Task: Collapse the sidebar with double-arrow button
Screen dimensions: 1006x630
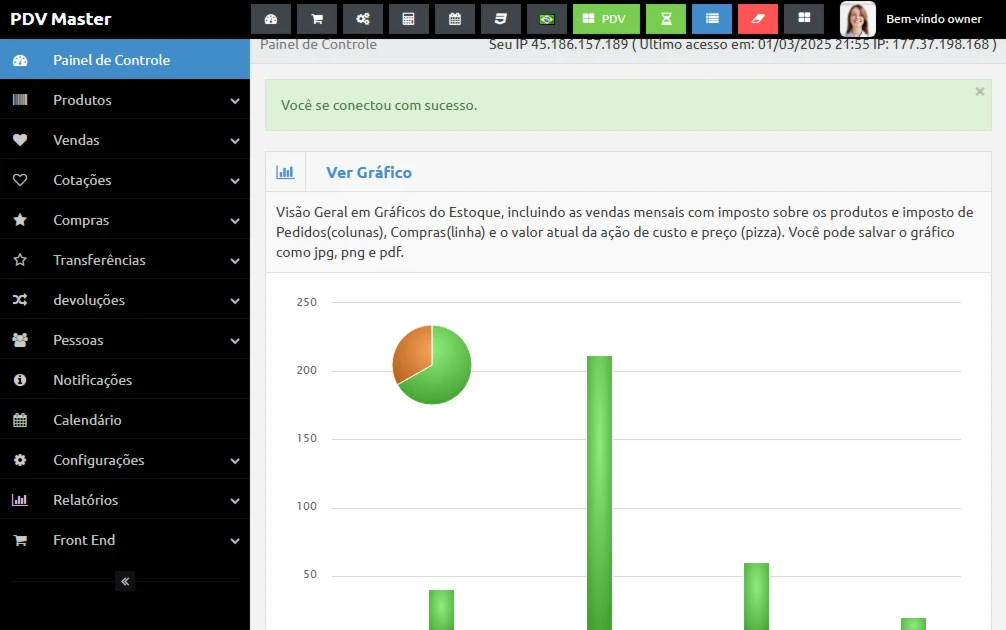Action: [125, 581]
